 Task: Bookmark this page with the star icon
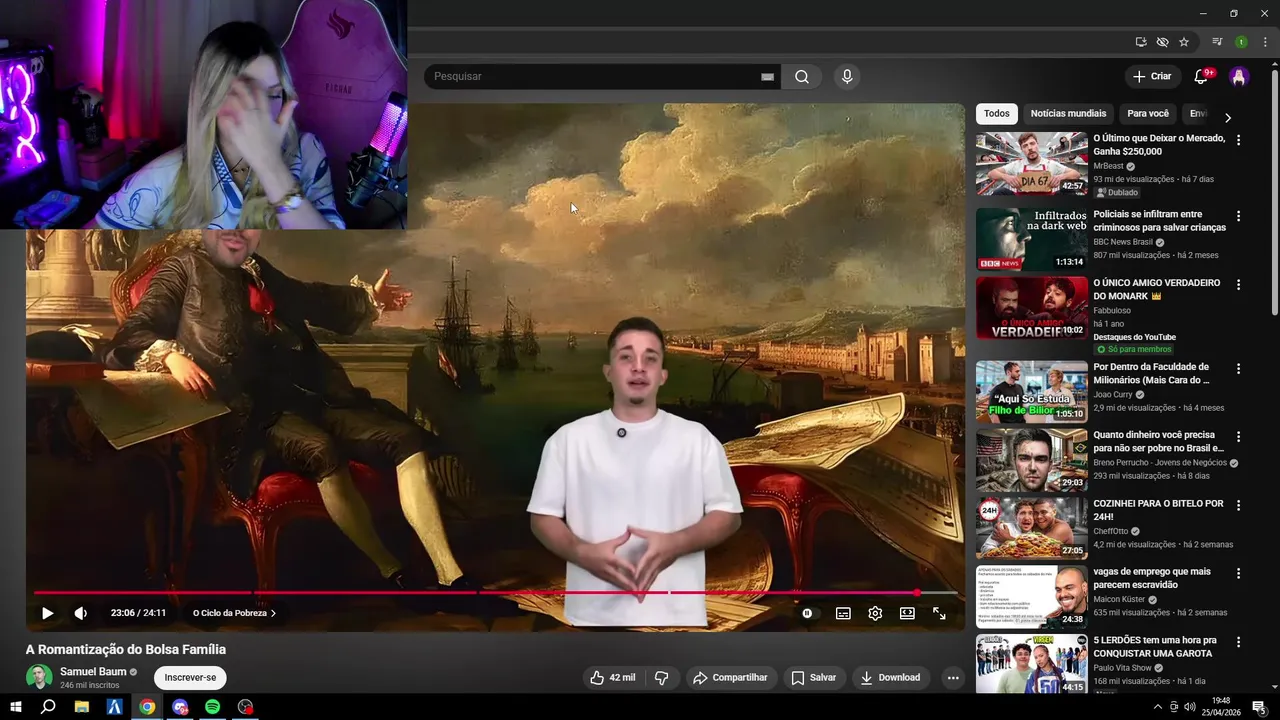pyautogui.click(x=1184, y=42)
